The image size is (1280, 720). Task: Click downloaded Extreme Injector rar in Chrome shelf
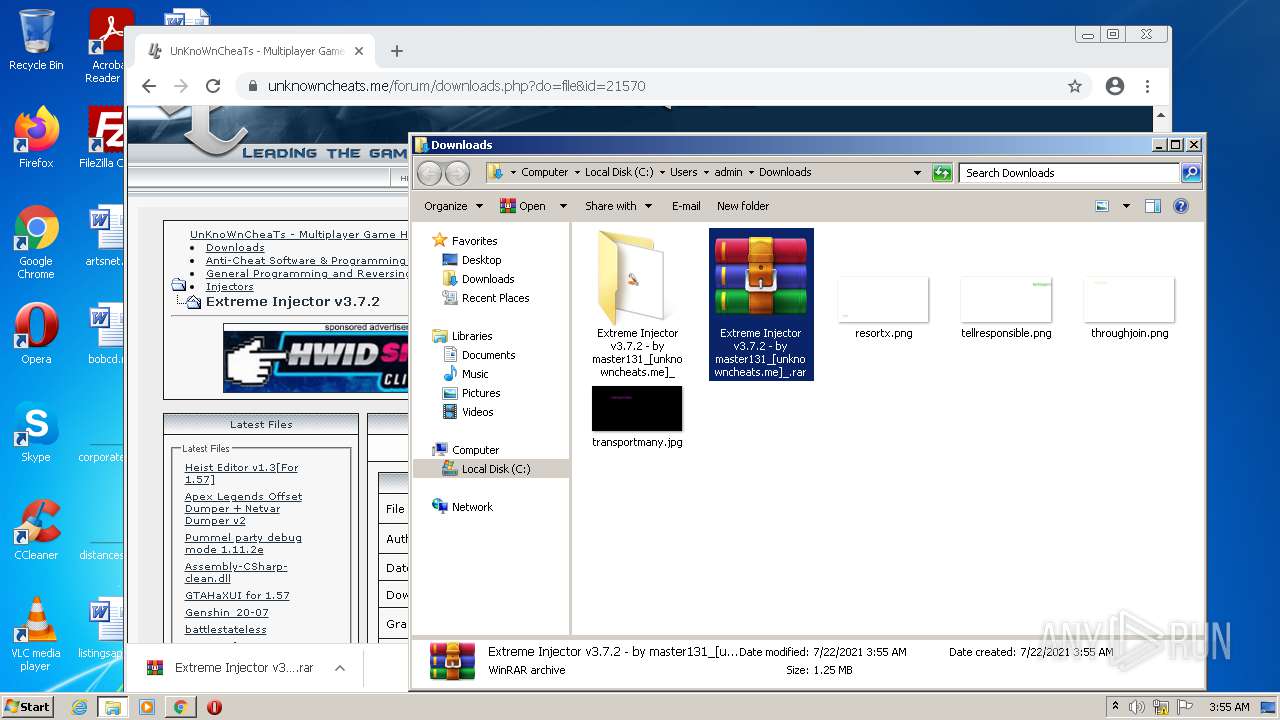tap(232, 668)
